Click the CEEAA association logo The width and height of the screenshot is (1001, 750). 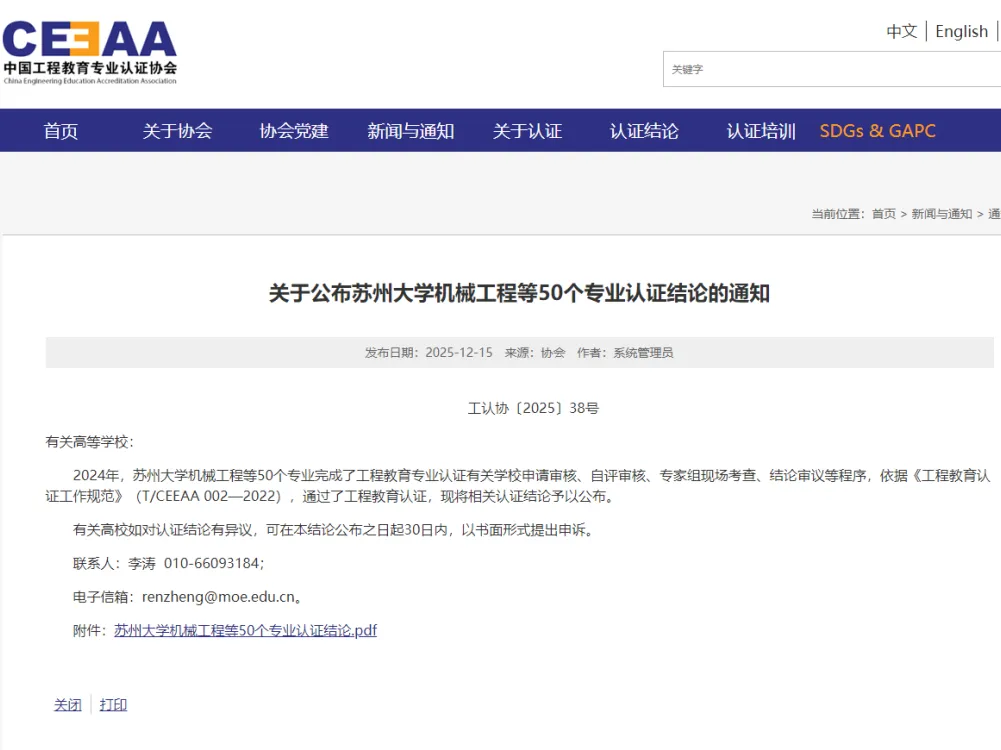(x=90, y=53)
